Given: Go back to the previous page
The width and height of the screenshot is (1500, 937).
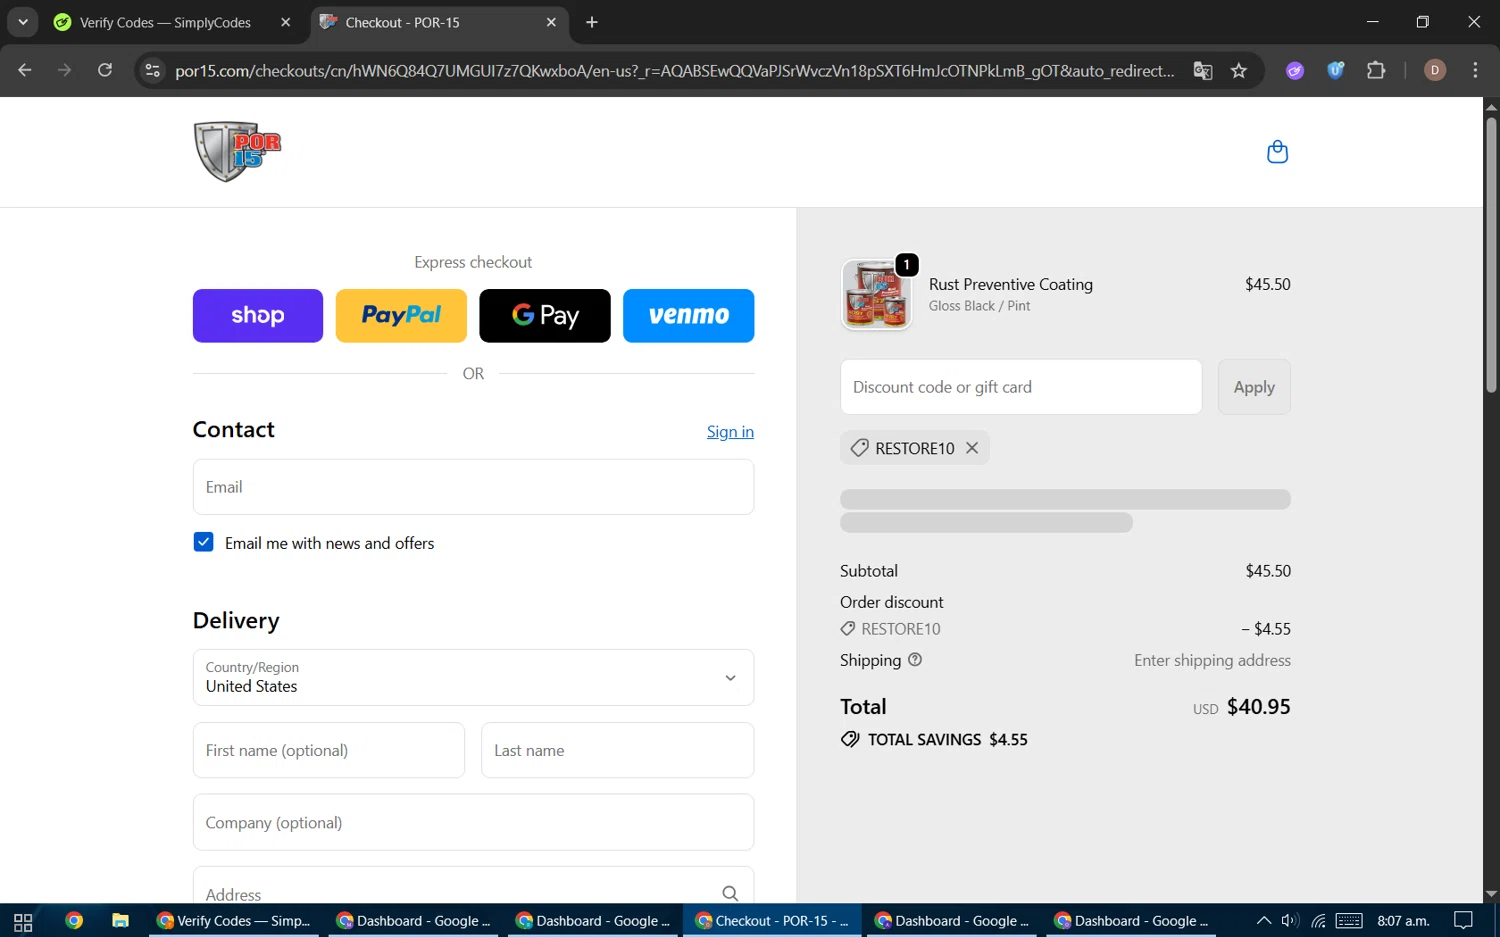Looking at the screenshot, I should 25,70.
